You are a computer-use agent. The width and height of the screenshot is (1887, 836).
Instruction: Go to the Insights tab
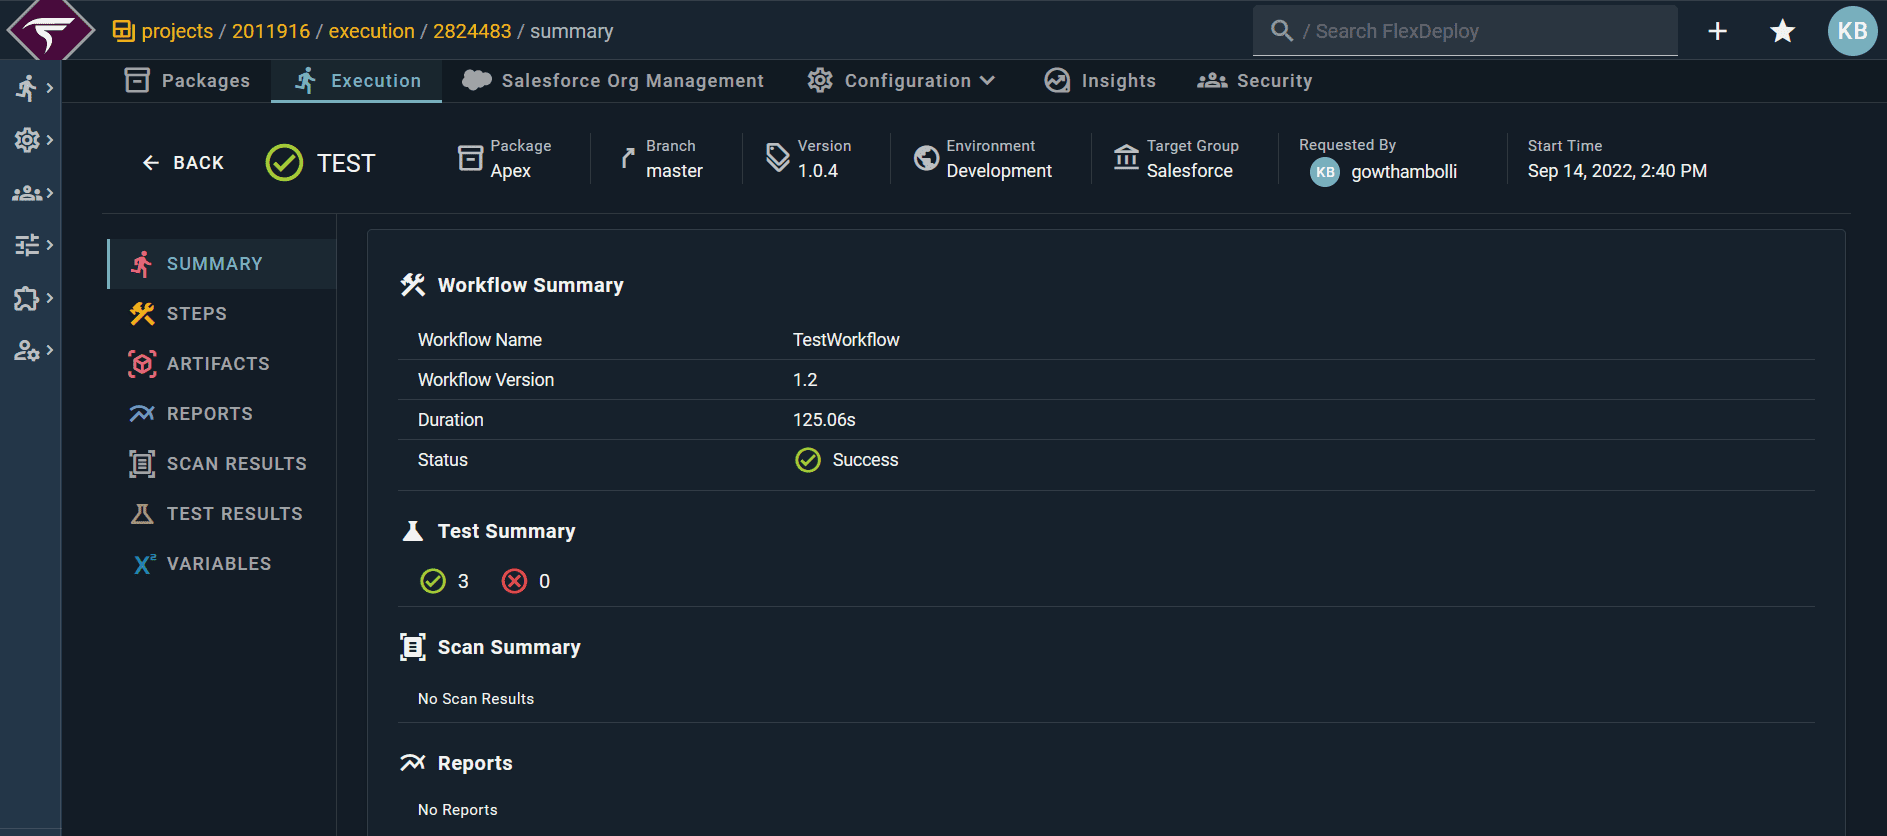[x=1100, y=81]
